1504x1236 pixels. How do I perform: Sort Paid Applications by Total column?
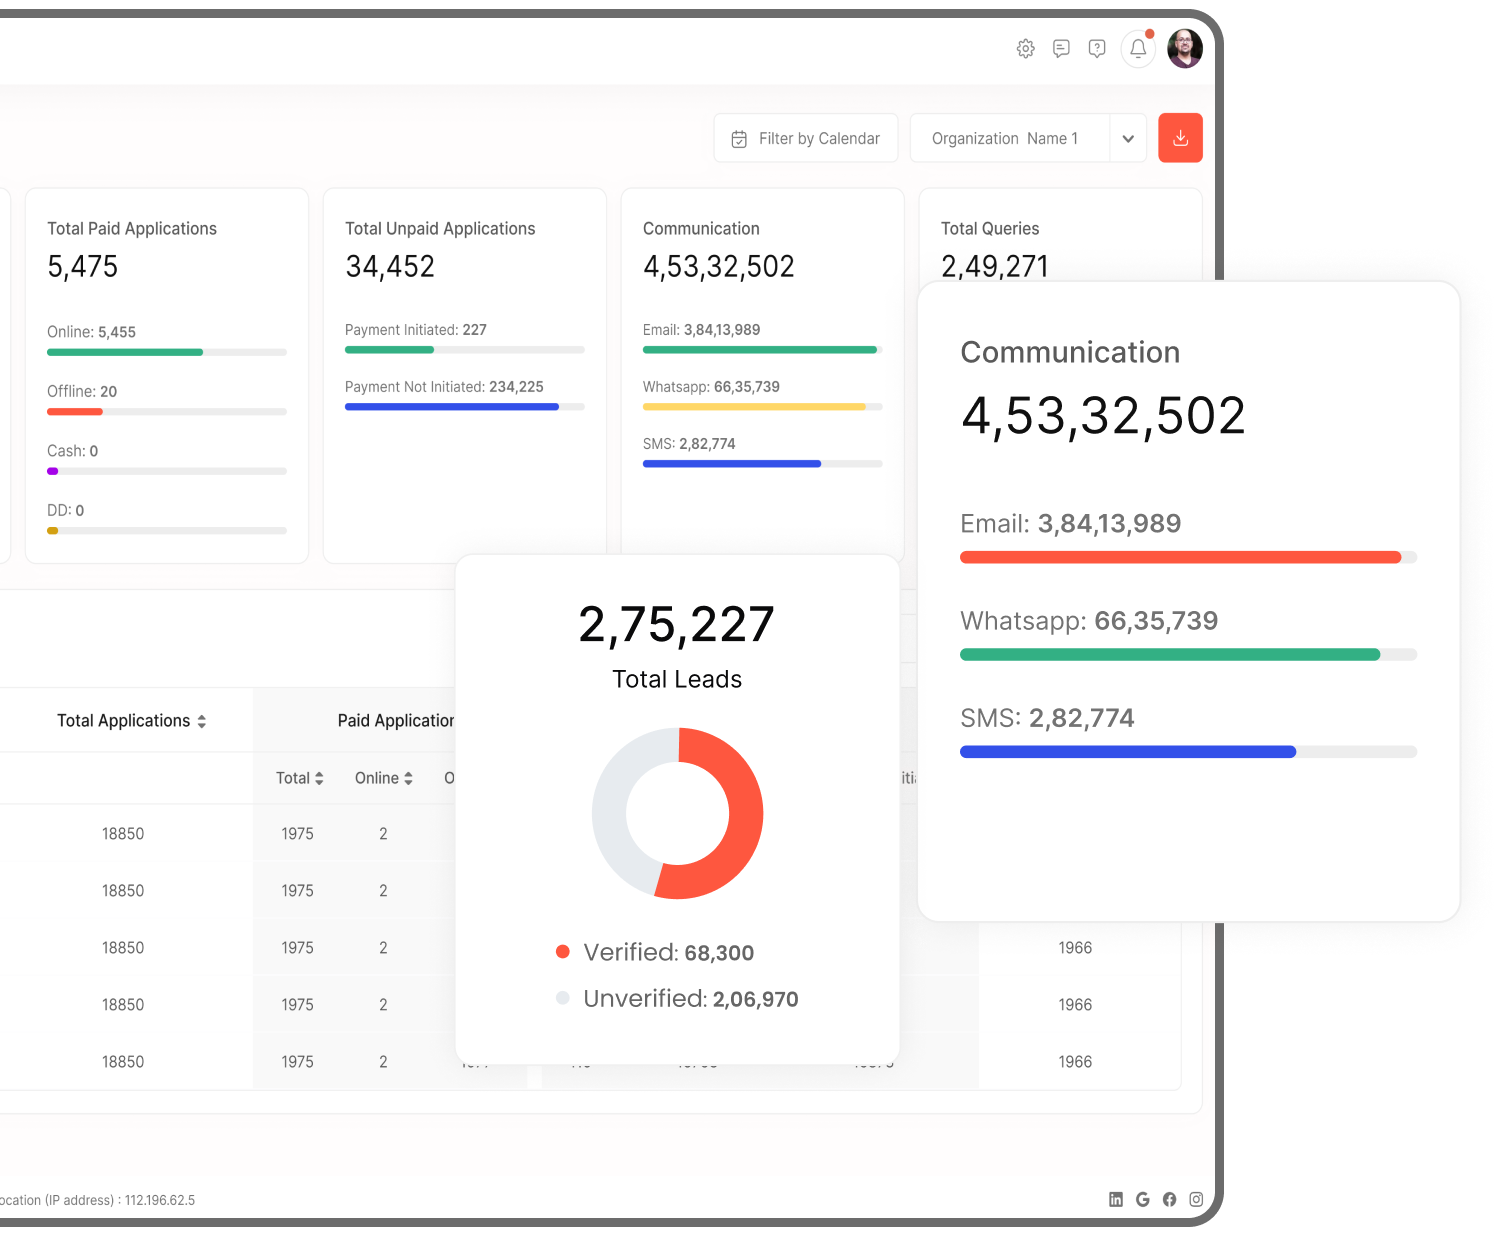click(299, 778)
